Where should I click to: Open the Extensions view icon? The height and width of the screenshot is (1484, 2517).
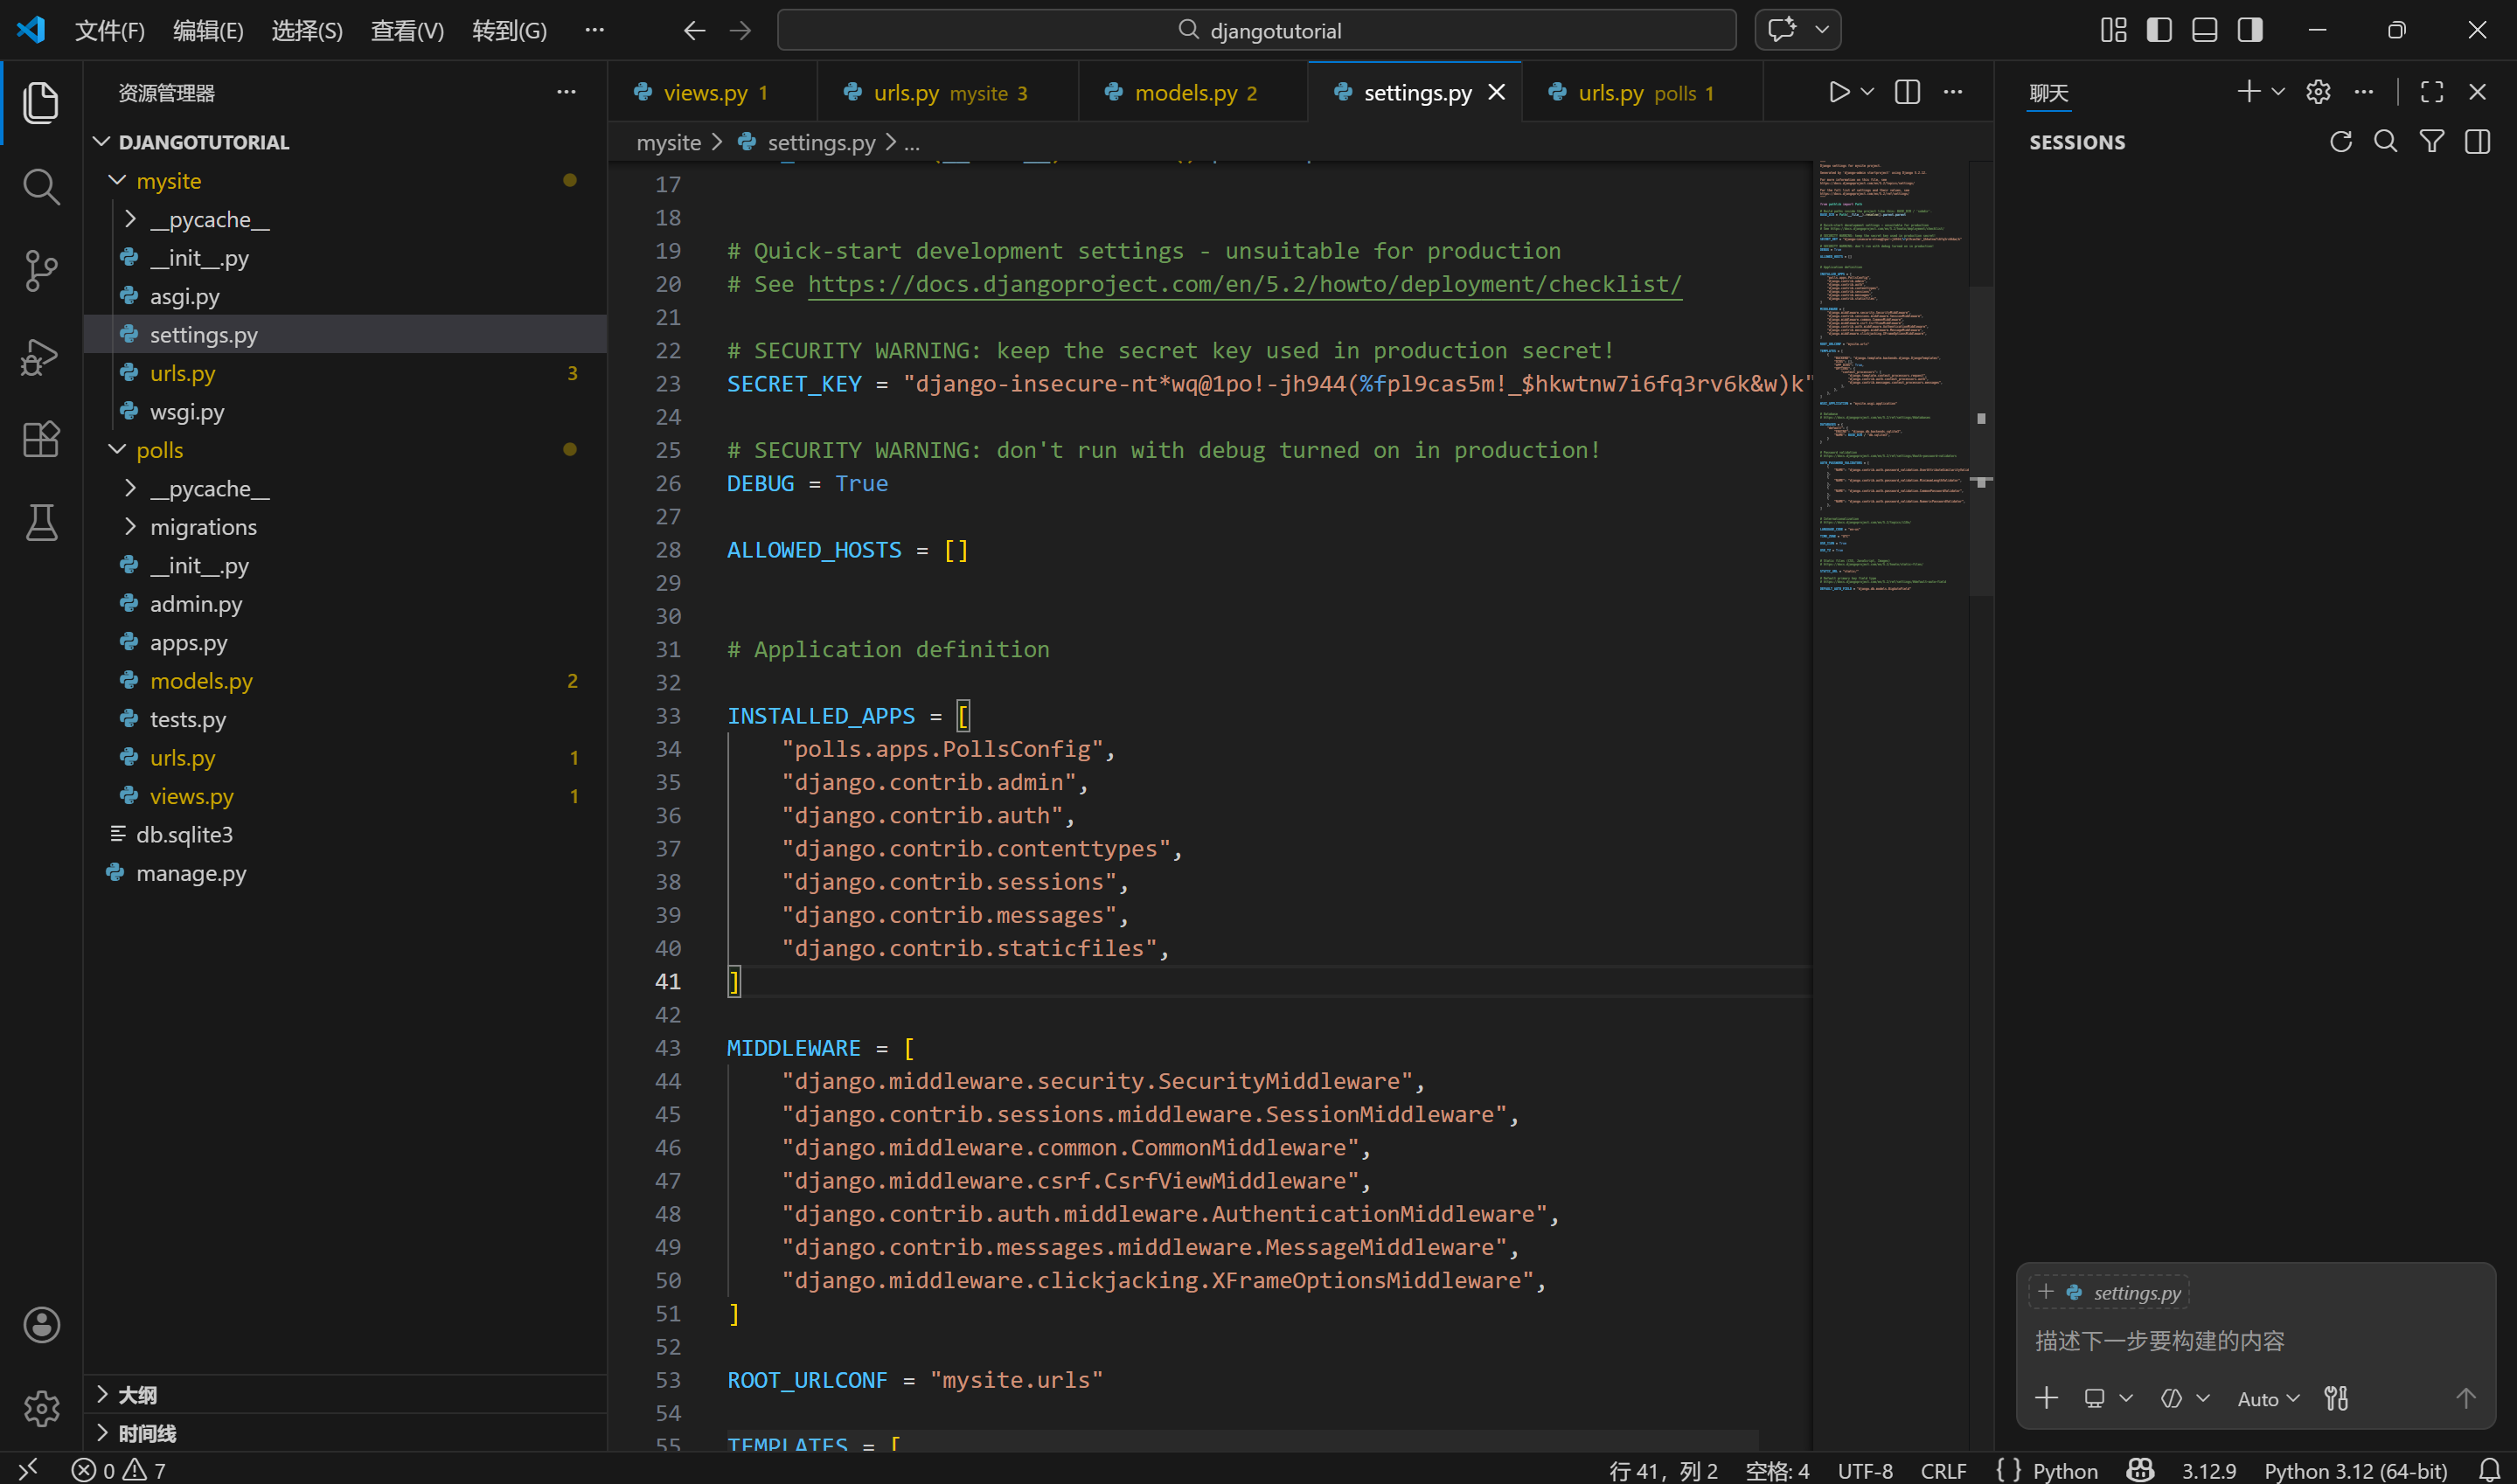pyautogui.click(x=41, y=439)
